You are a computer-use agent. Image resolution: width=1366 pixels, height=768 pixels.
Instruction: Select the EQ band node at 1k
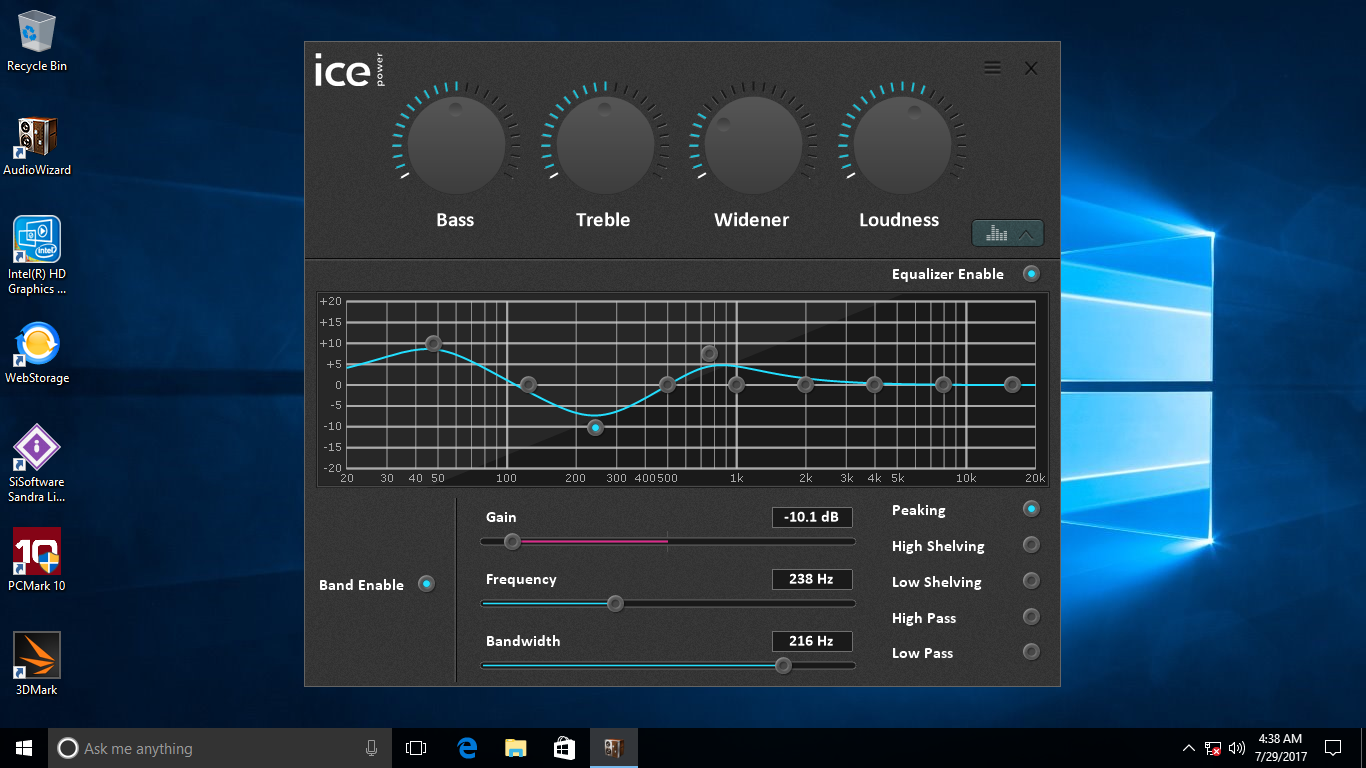click(736, 384)
